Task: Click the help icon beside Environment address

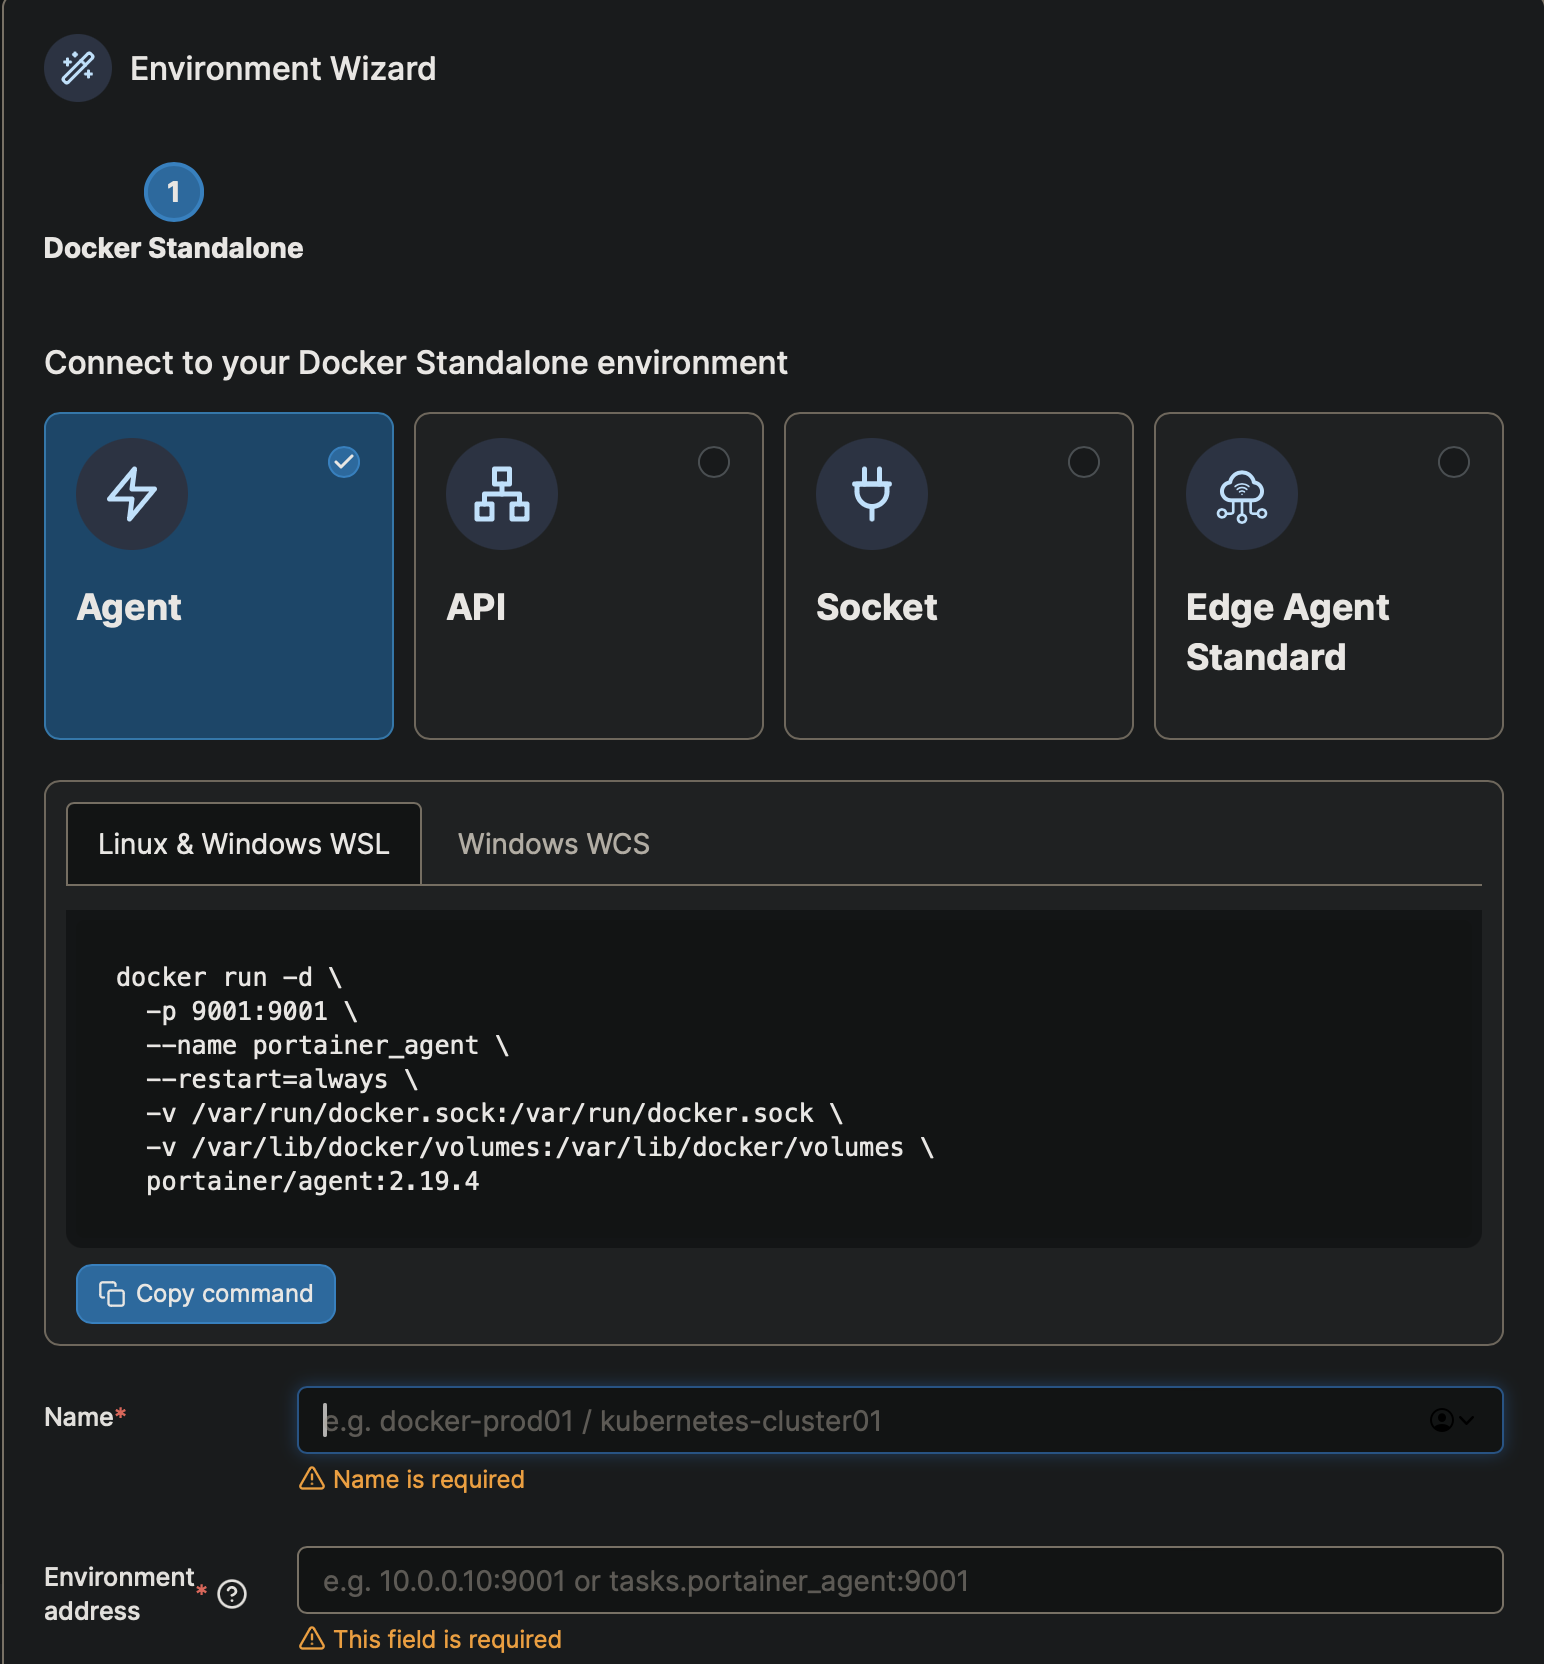Action: click(x=232, y=1594)
